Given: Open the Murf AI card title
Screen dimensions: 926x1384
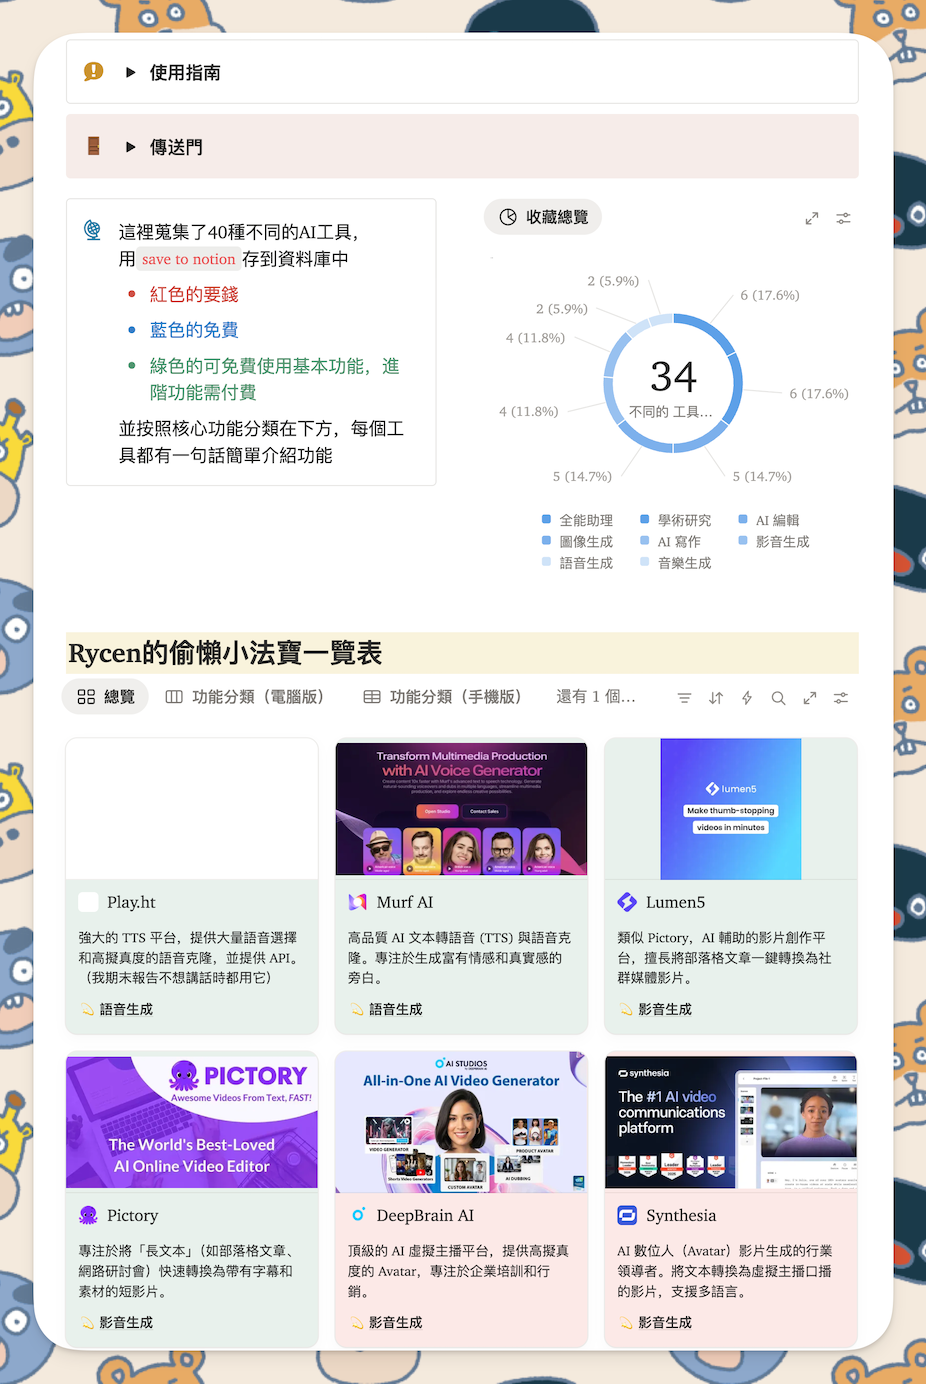Looking at the screenshot, I should 404,902.
